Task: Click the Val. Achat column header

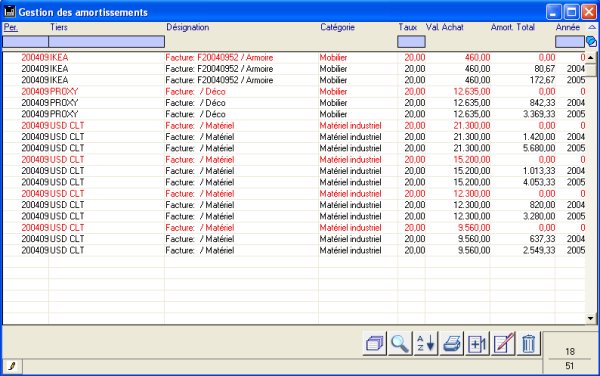Action: click(x=445, y=27)
